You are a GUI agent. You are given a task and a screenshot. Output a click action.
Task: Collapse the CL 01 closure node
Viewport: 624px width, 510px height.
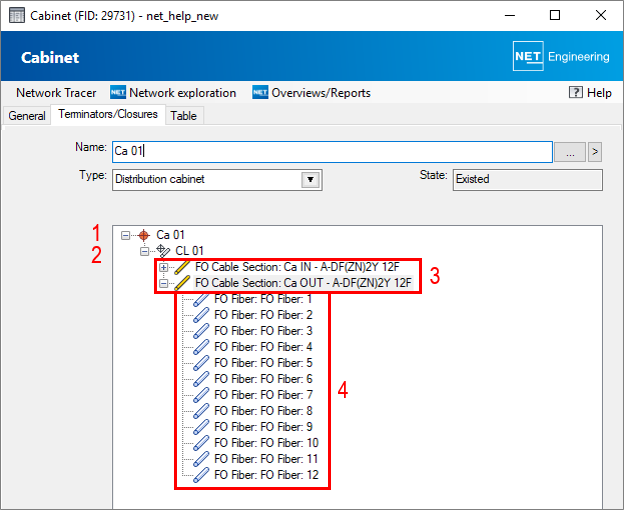(x=144, y=251)
